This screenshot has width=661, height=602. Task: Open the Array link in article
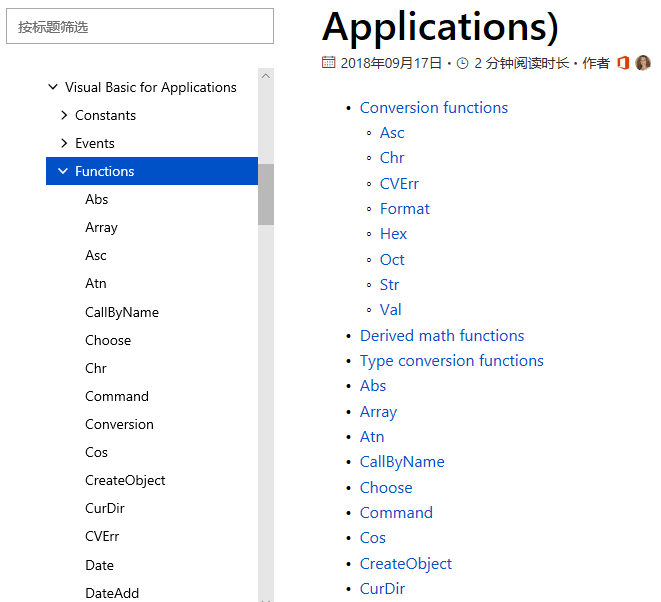[x=378, y=412]
